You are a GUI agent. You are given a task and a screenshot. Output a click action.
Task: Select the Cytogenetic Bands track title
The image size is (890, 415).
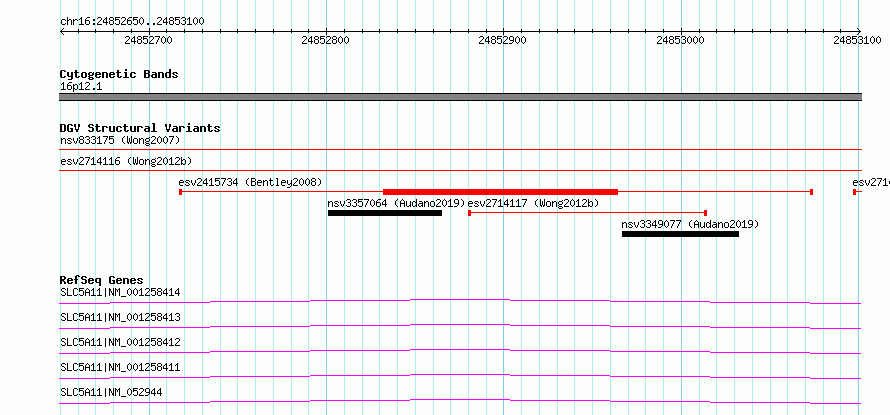coord(119,74)
